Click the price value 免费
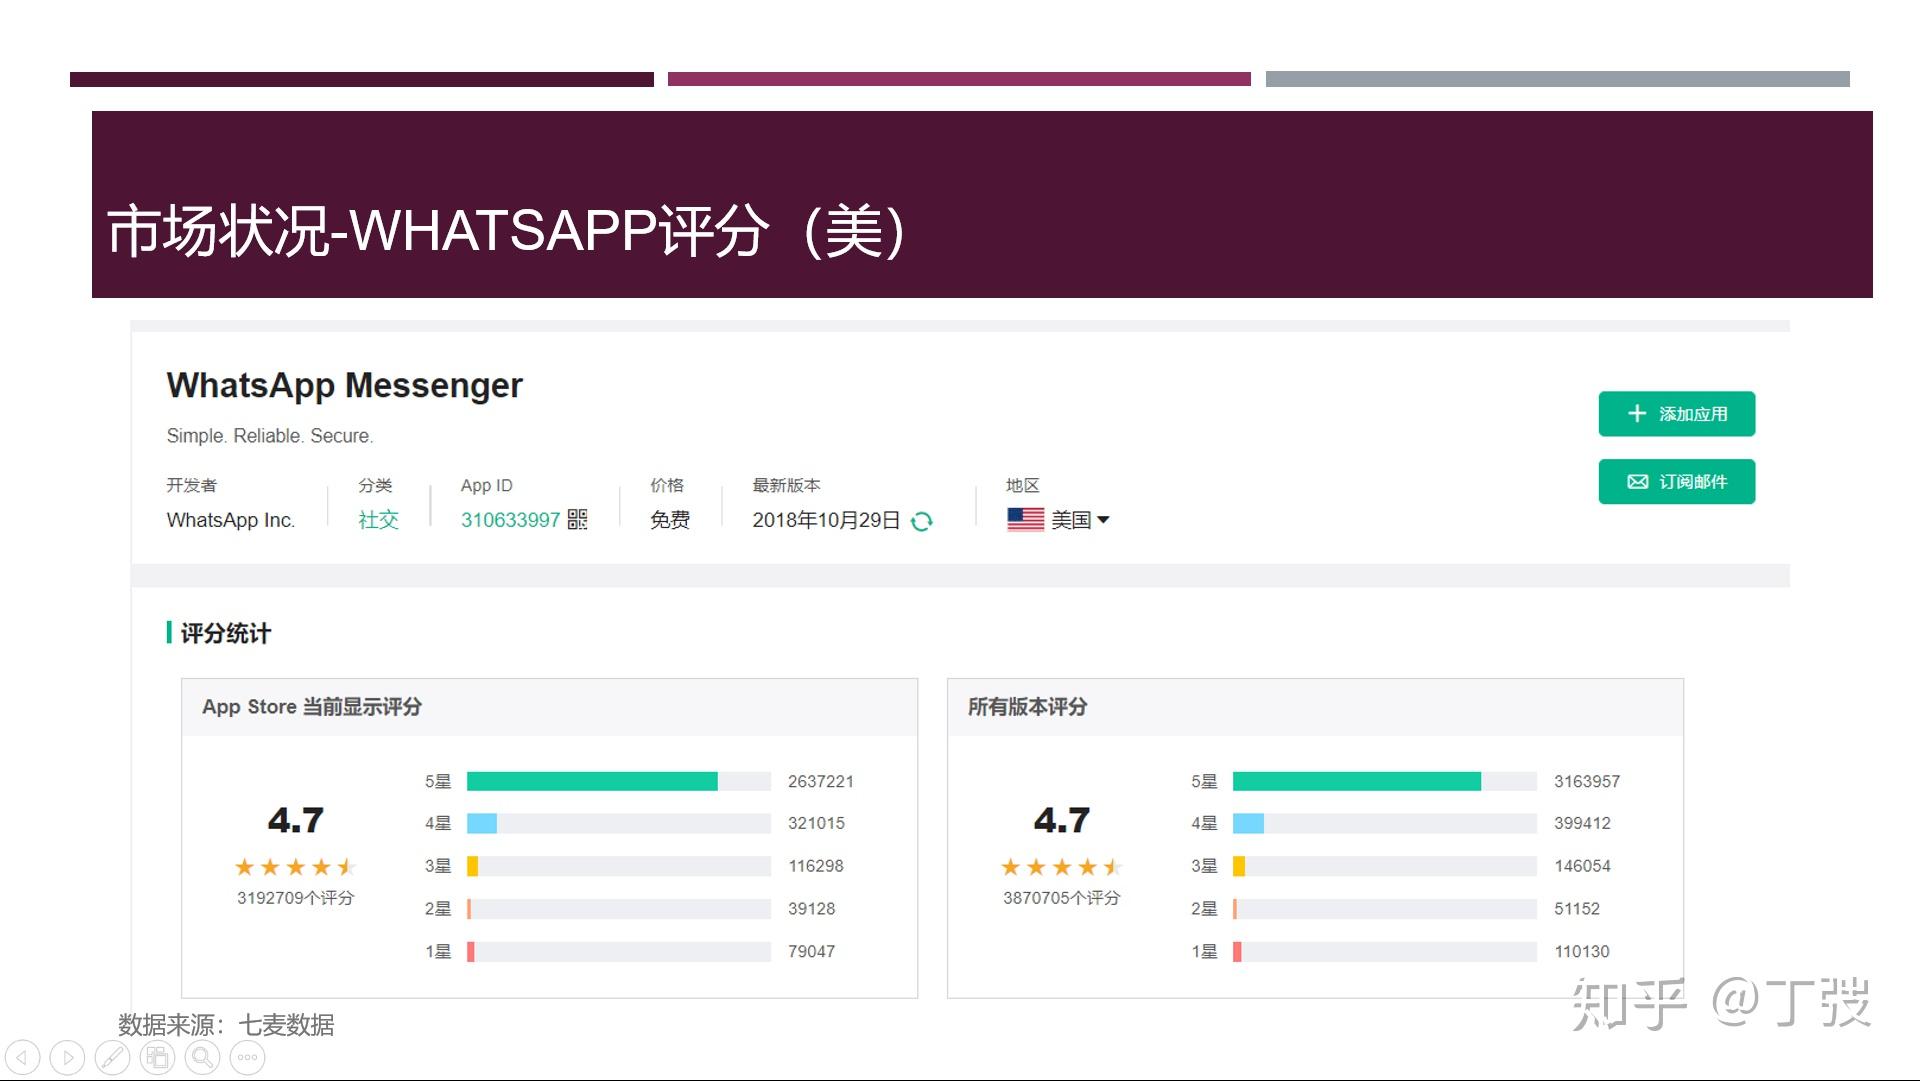 [670, 520]
